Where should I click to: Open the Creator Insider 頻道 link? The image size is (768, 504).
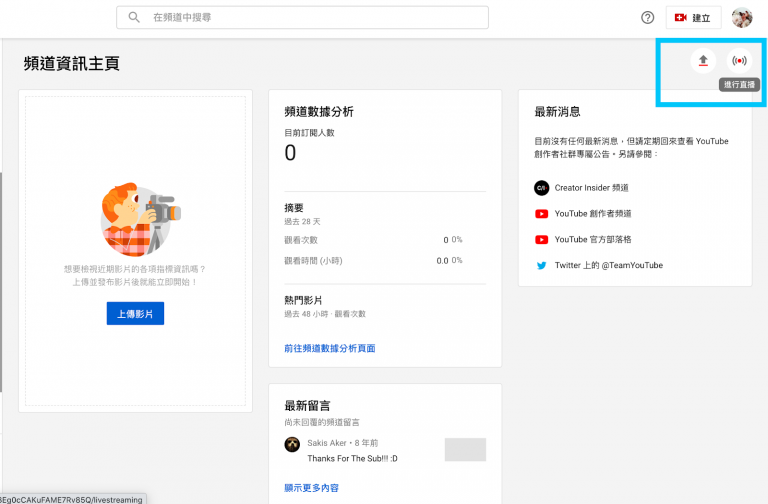click(591, 188)
